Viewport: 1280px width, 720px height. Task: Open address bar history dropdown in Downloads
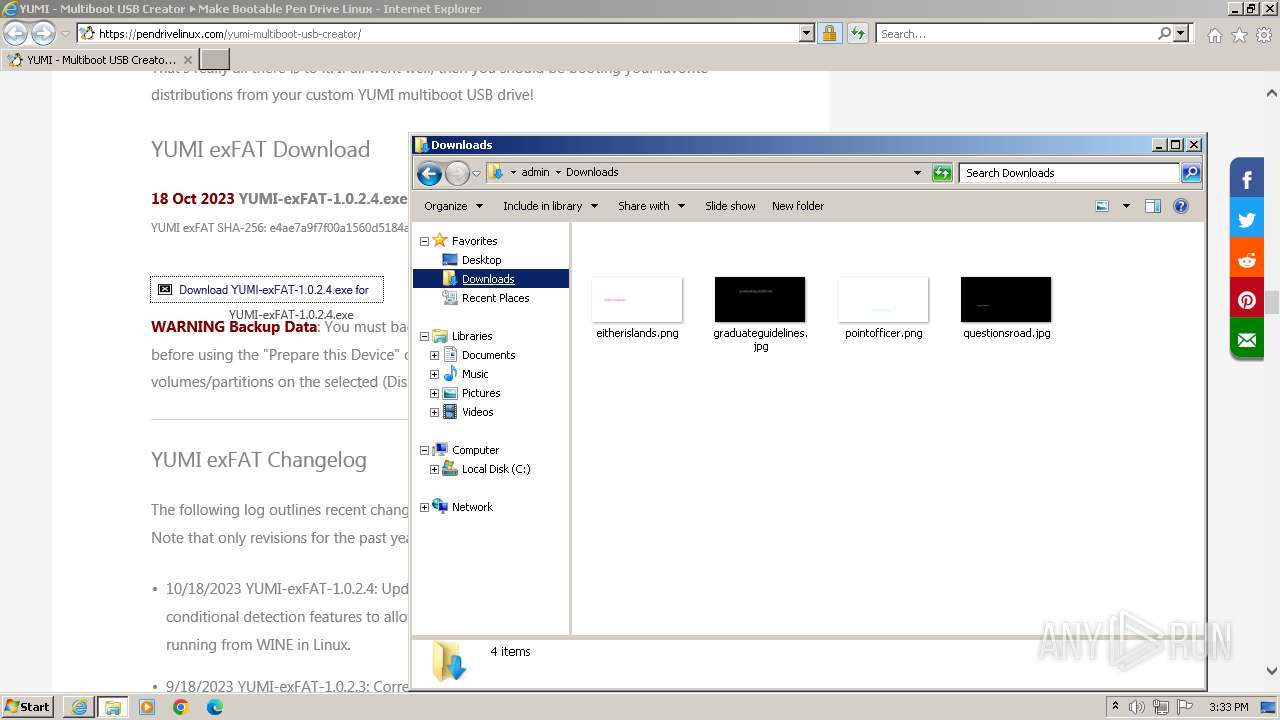[917, 173]
